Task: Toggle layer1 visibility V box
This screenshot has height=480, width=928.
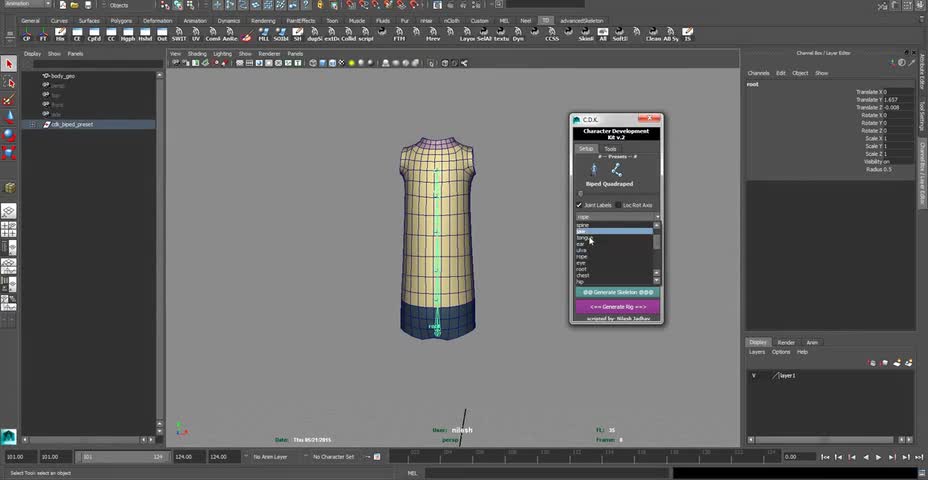Action: (754, 375)
